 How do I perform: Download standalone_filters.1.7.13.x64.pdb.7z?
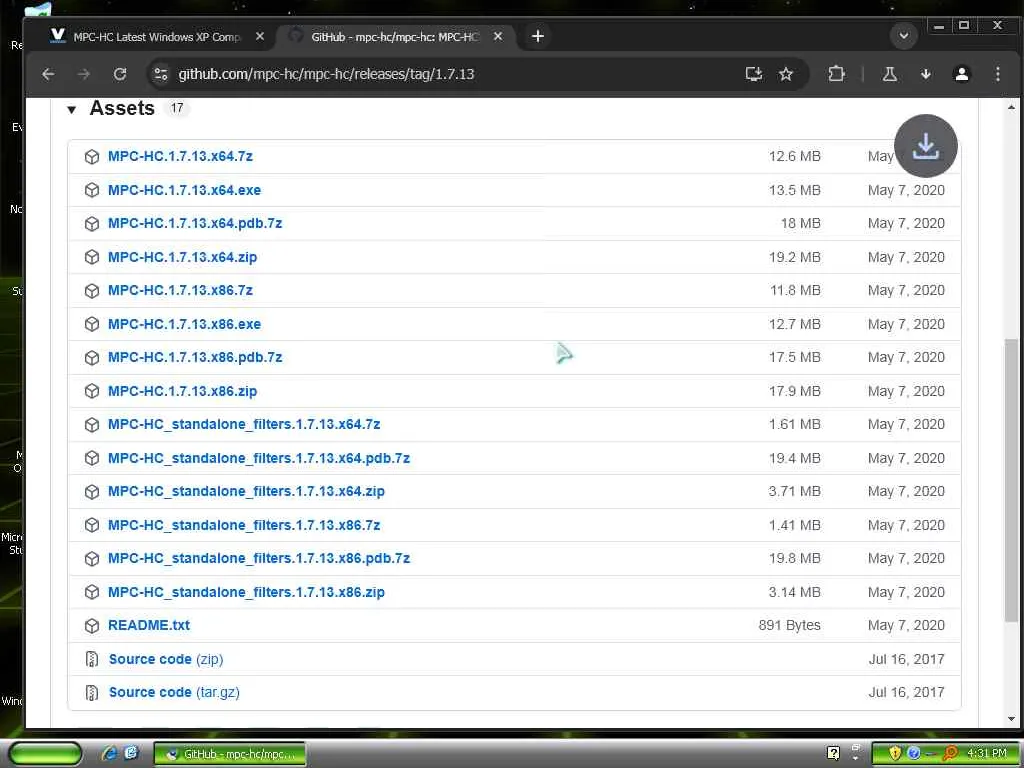pos(259,458)
